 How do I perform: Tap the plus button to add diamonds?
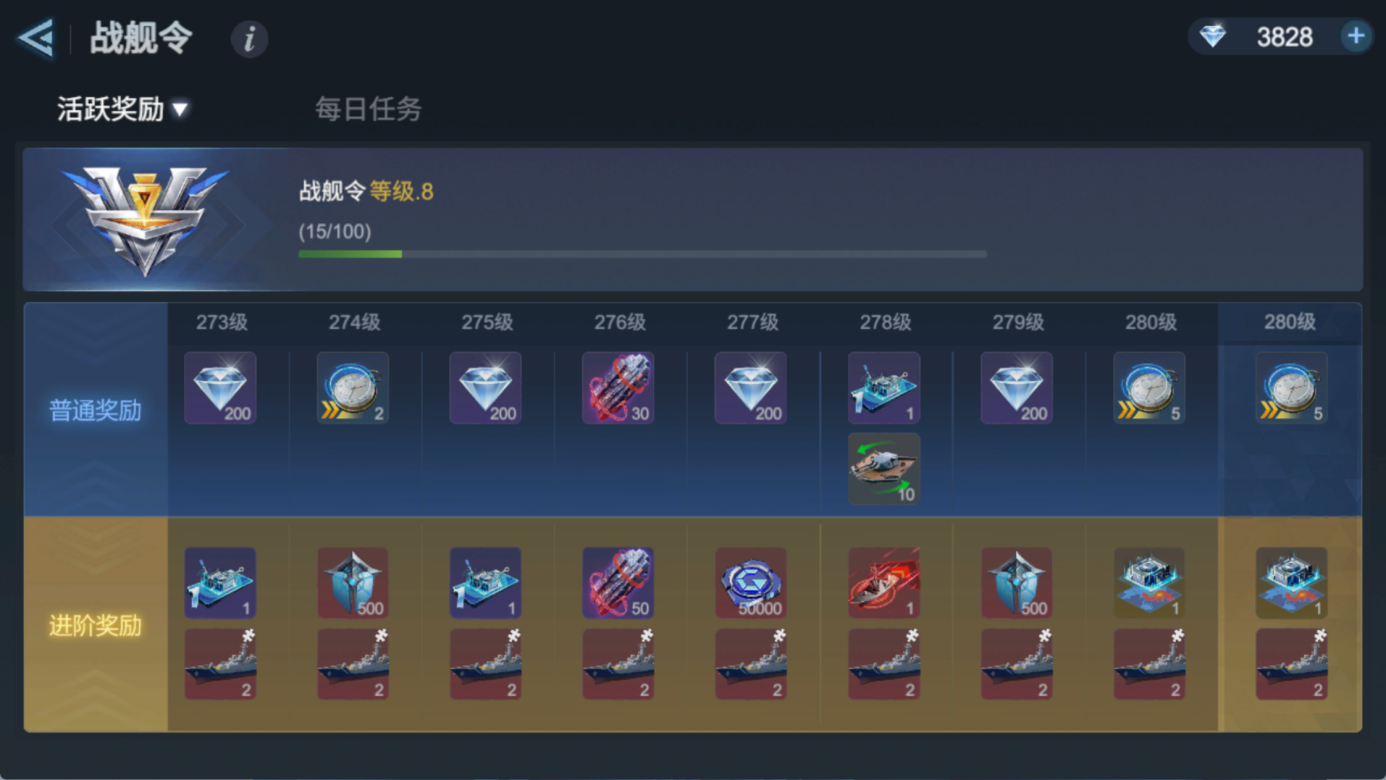(1355, 37)
